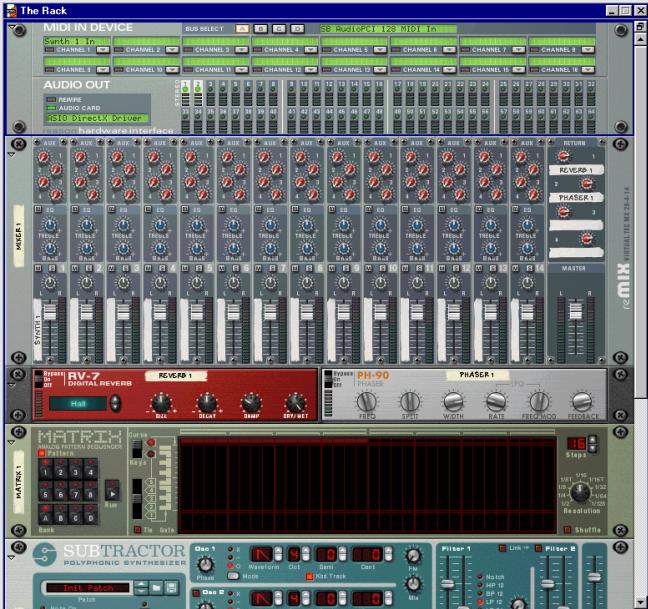Collapse the hardware interface device
648x609 pixels.
[12, 28]
